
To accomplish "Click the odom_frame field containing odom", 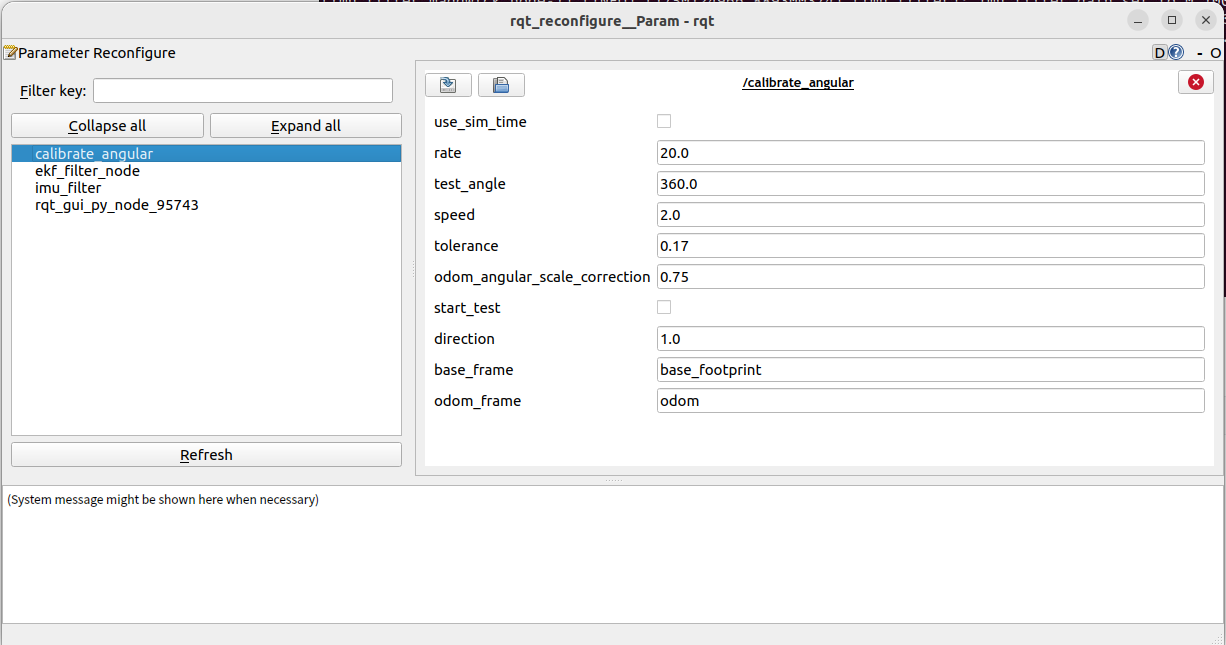I will point(930,401).
